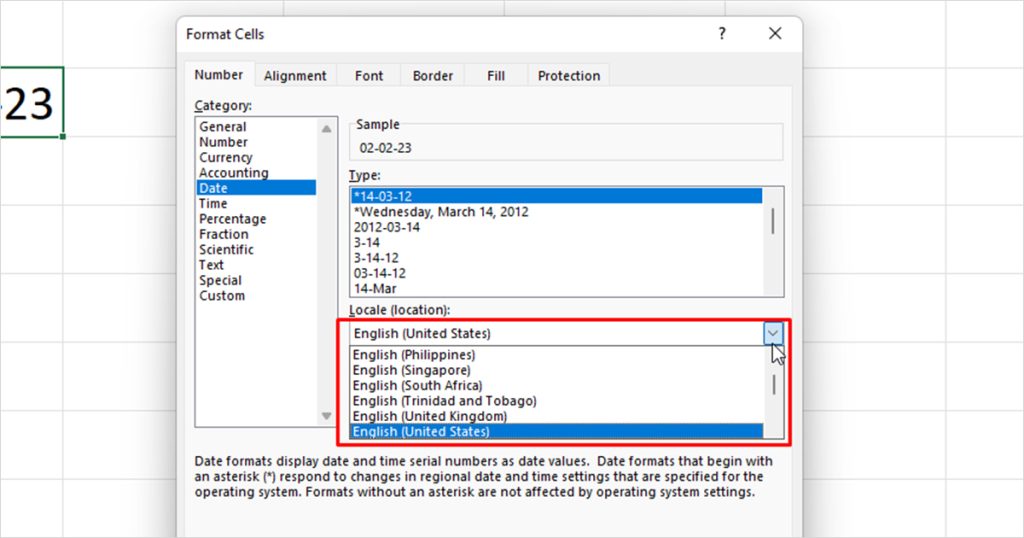Close the Format Cells dialog
1024x538 pixels.
coord(775,33)
